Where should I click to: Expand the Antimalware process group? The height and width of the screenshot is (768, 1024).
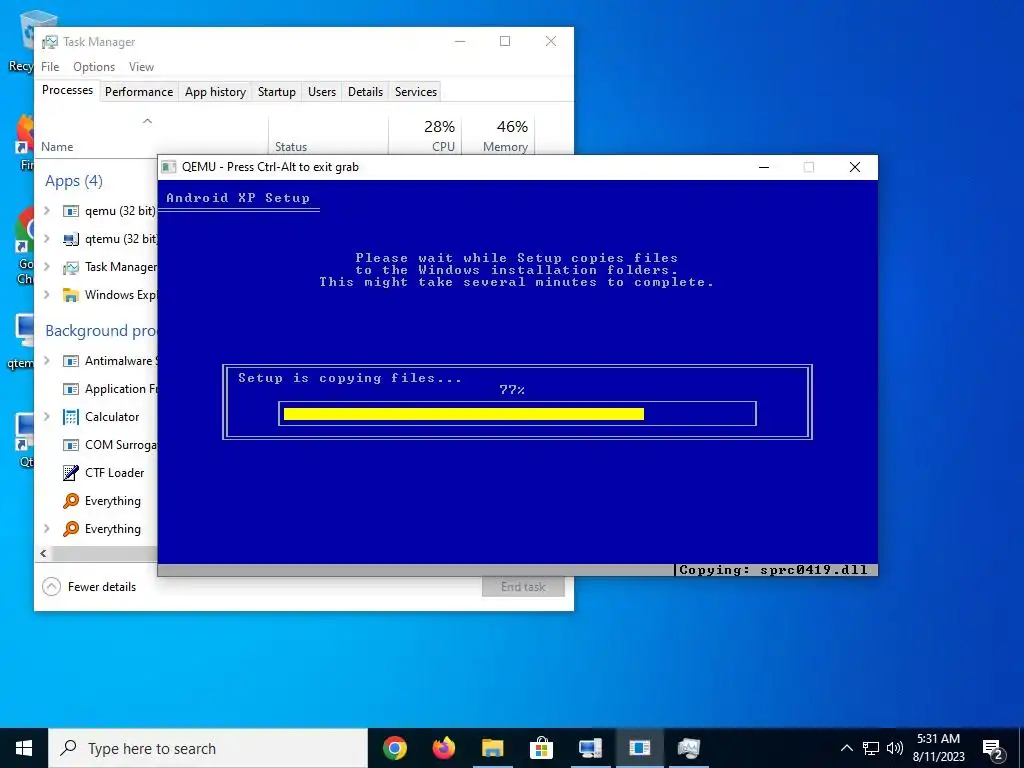point(47,360)
